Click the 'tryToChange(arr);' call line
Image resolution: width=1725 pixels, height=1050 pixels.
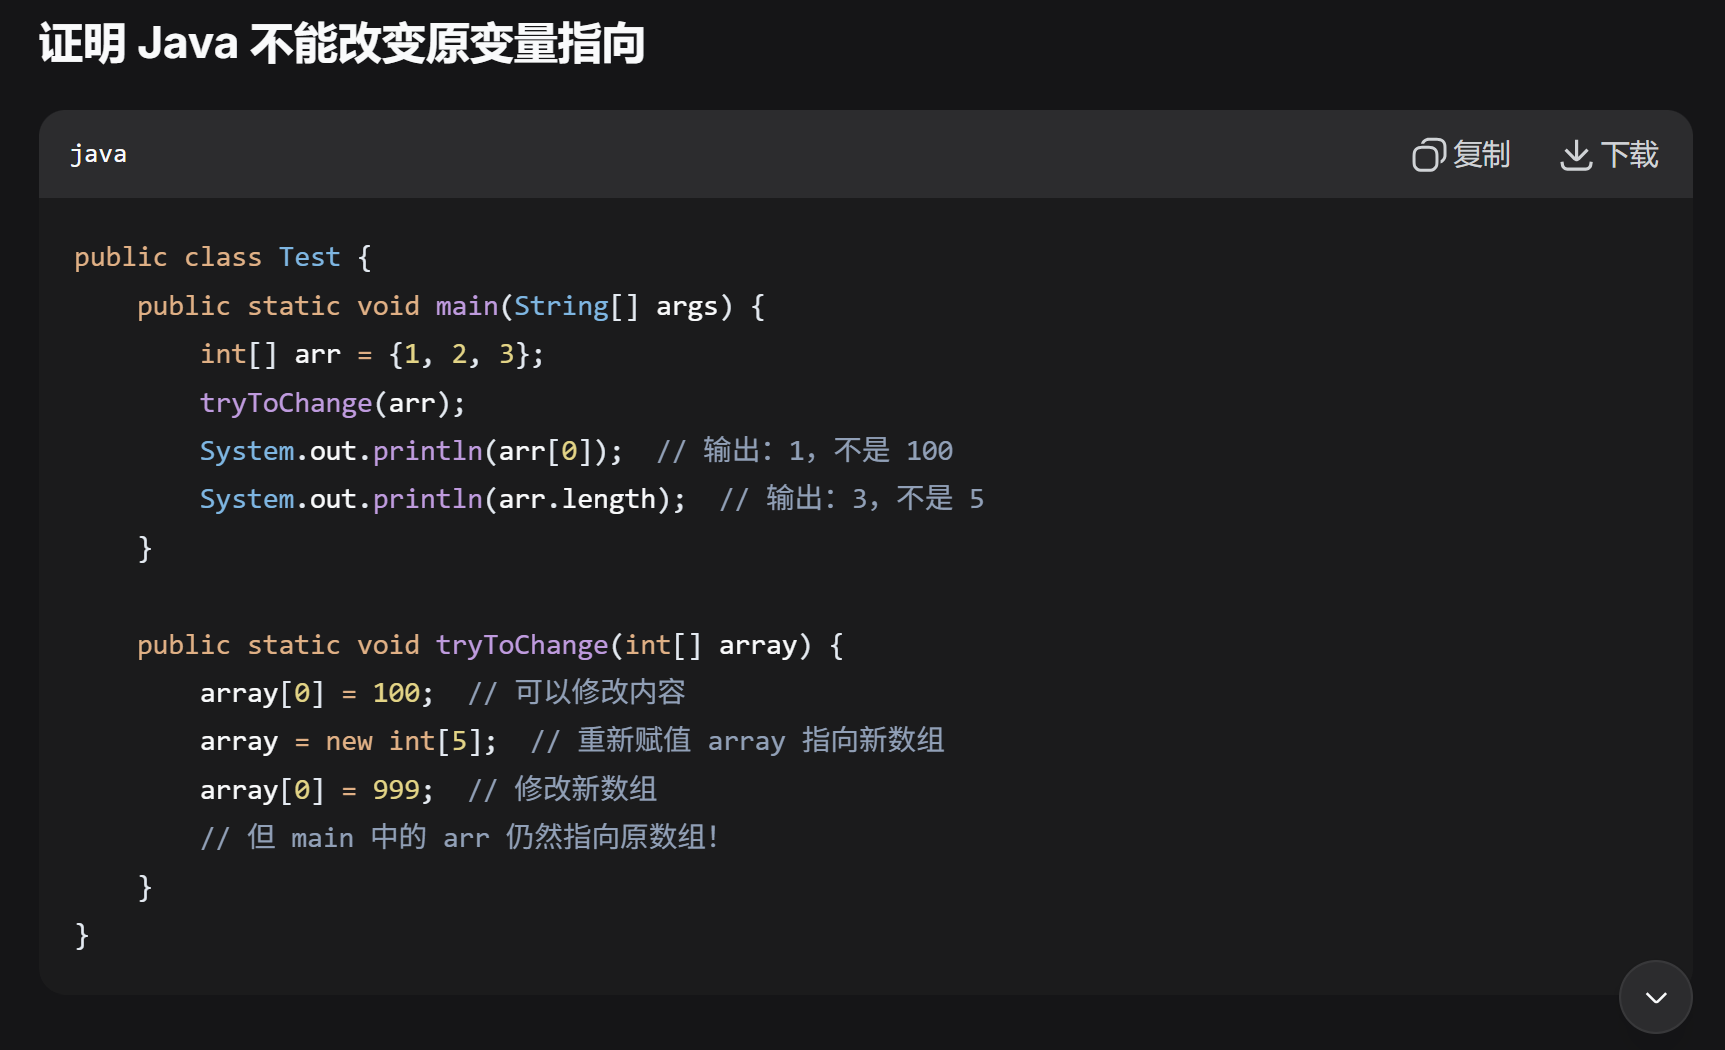coord(333,403)
